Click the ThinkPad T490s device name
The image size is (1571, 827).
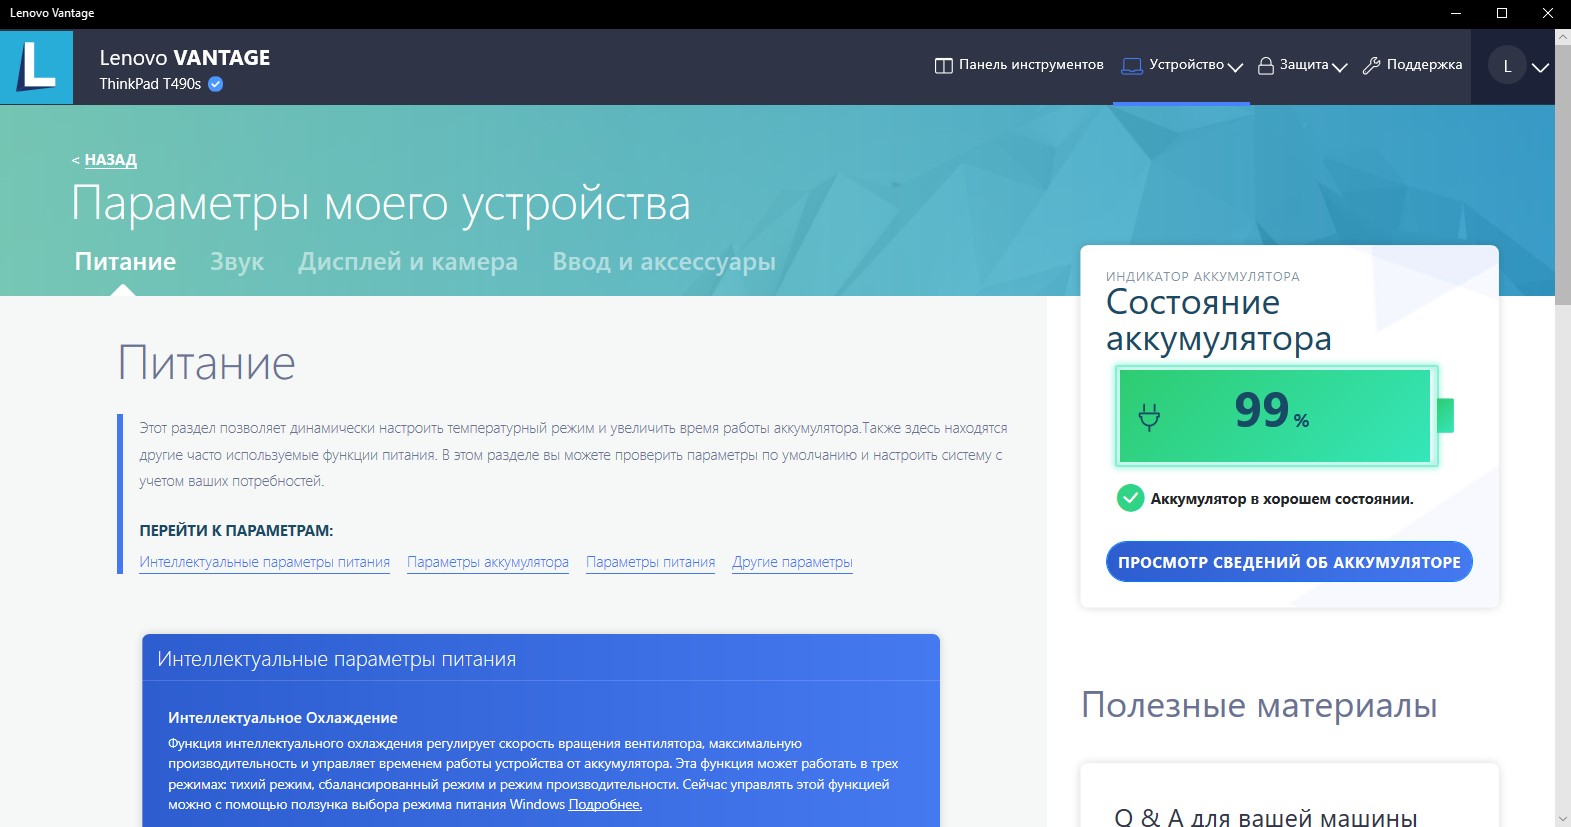(x=150, y=84)
